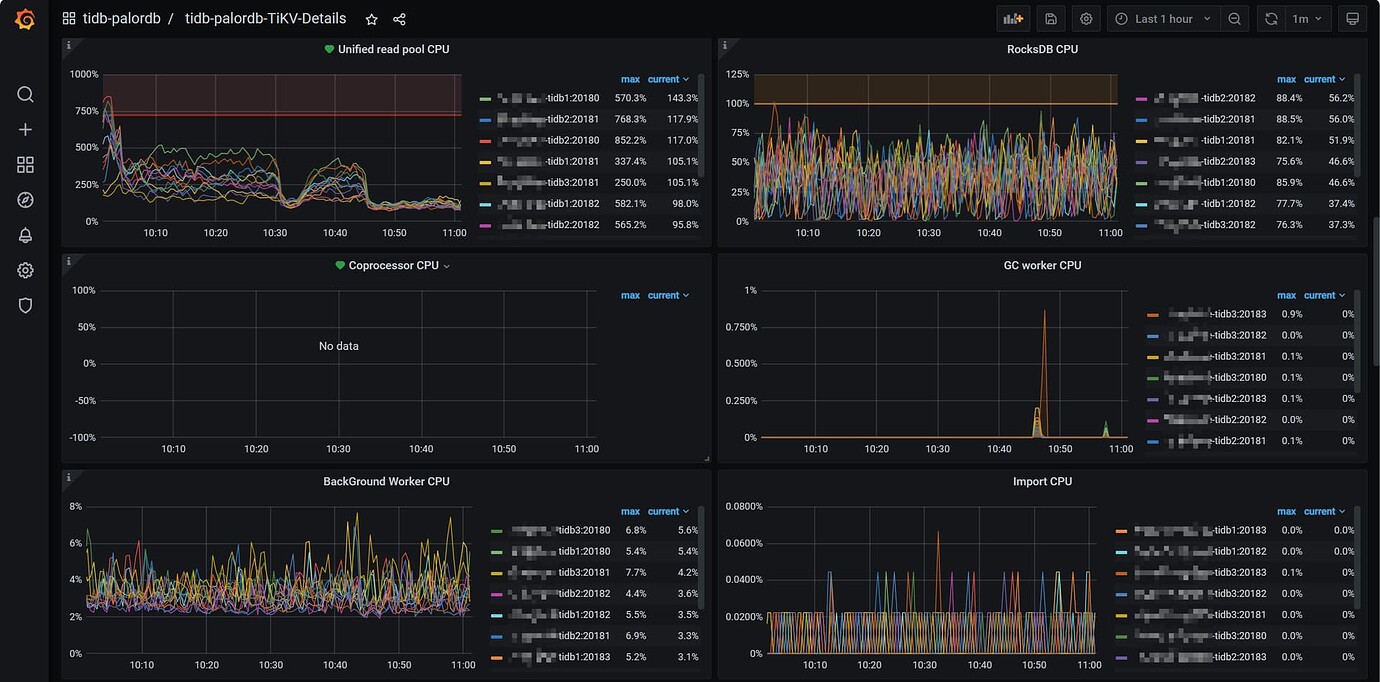Open the Search dashboards sidebar icon
1380x682 pixels.
click(x=25, y=94)
